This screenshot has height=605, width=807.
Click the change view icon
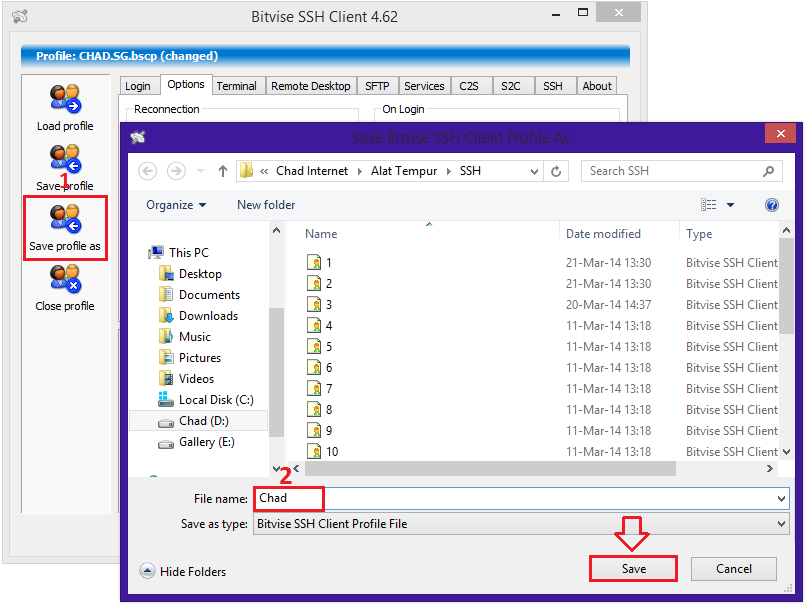click(709, 205)
